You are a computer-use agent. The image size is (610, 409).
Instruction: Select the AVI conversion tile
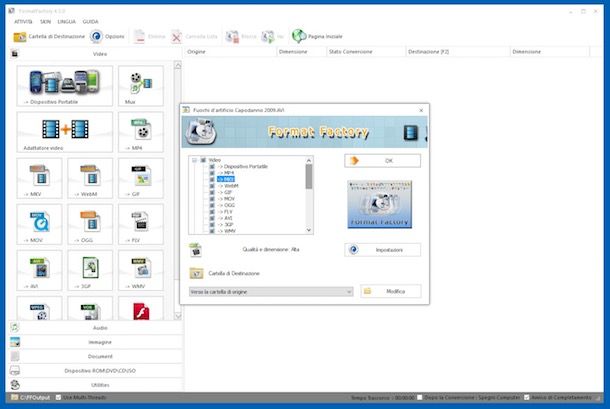coord(39,270)
